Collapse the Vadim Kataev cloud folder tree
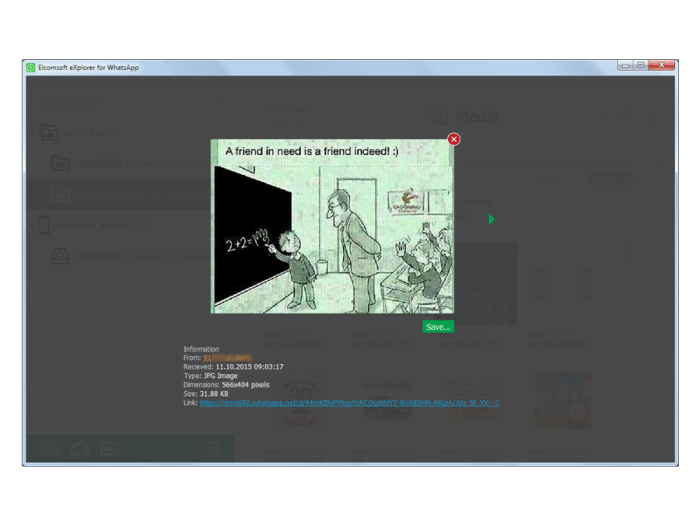This screenshot has height=525, width=700. coord(32,132)
